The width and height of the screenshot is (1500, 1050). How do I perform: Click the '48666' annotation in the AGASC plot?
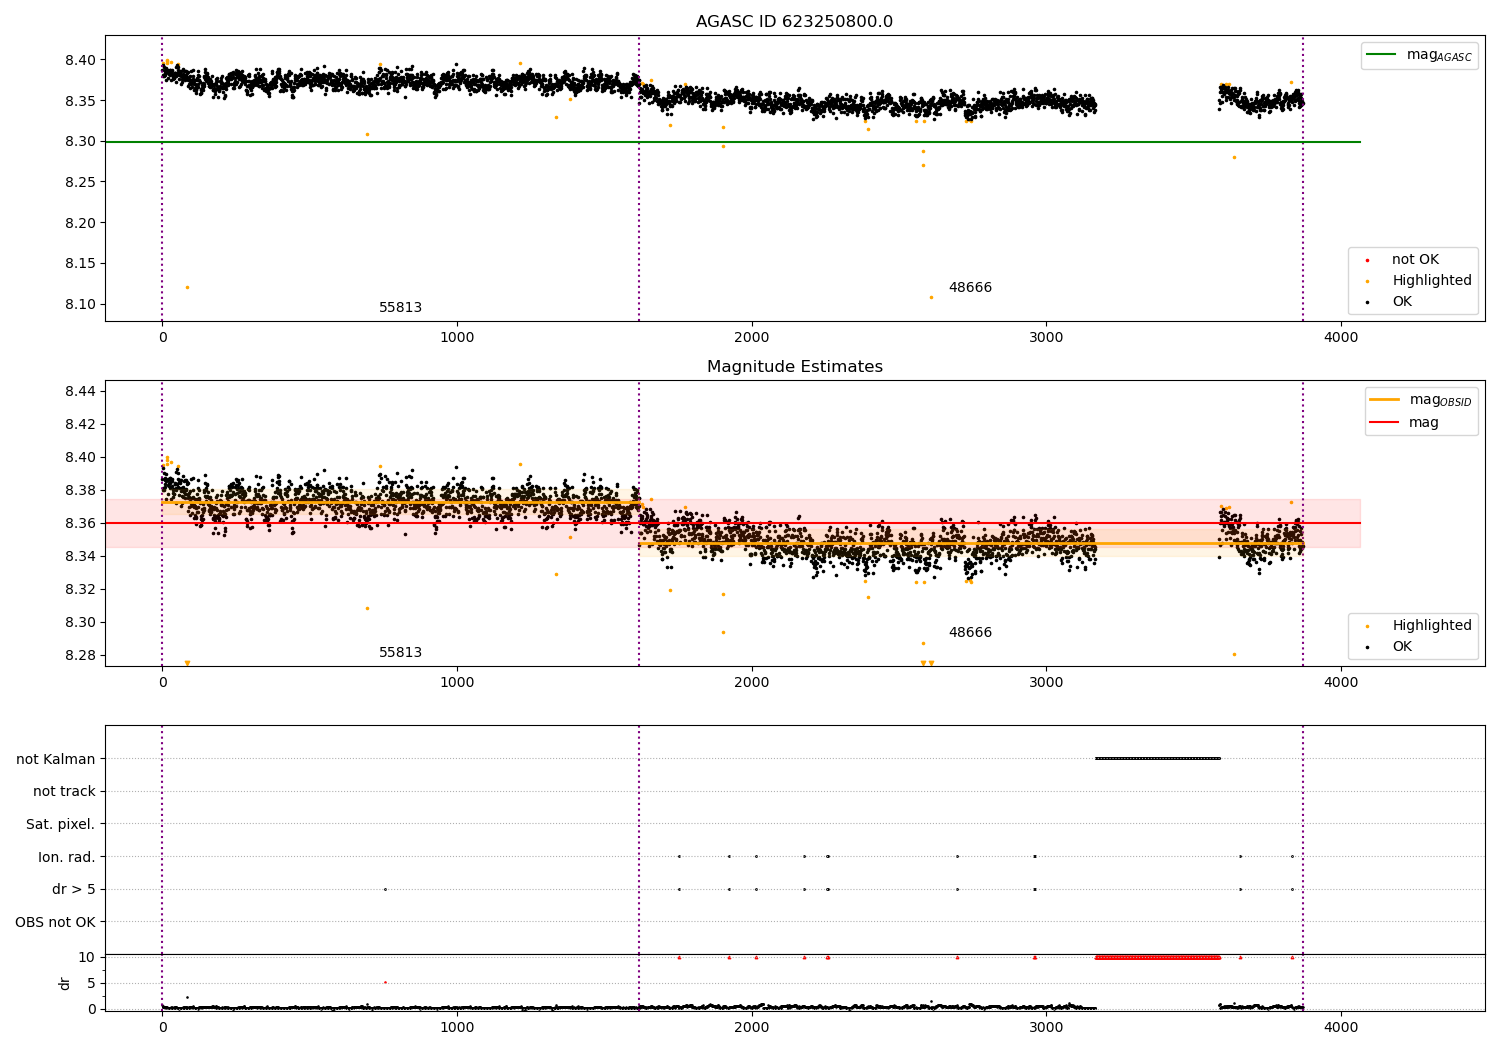coord(970,288)
